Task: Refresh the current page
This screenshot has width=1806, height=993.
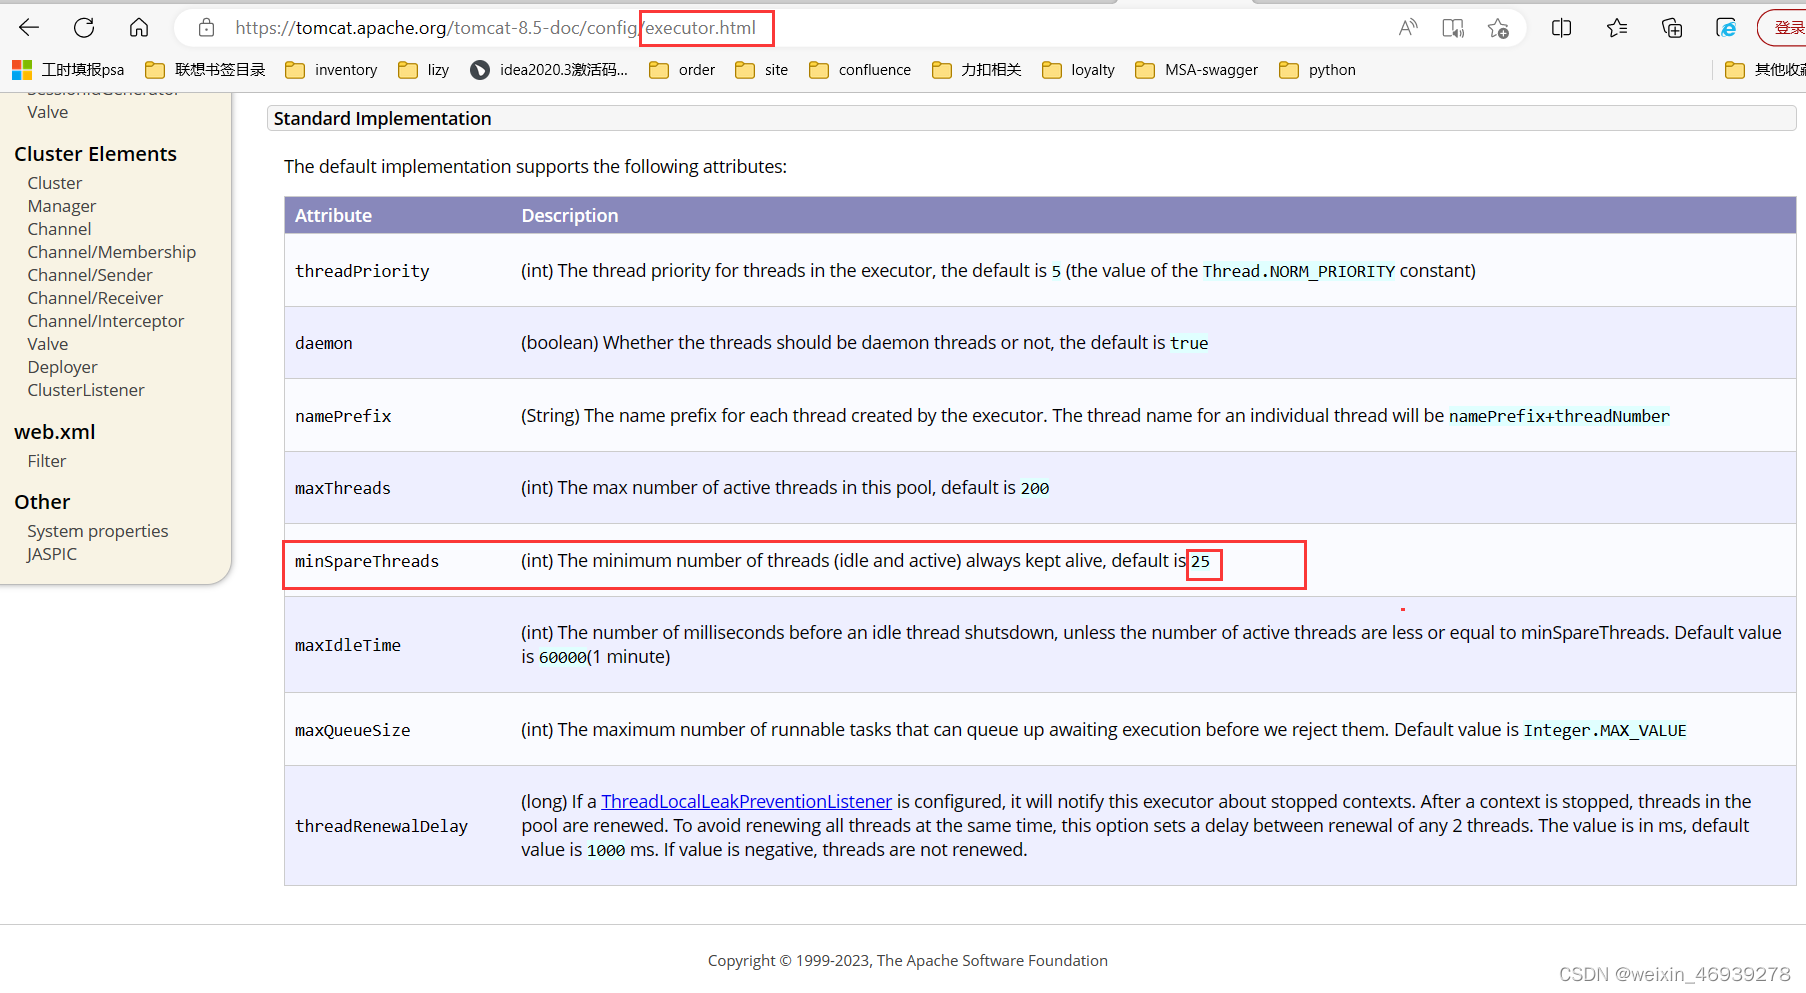Action: coord(83,27)
